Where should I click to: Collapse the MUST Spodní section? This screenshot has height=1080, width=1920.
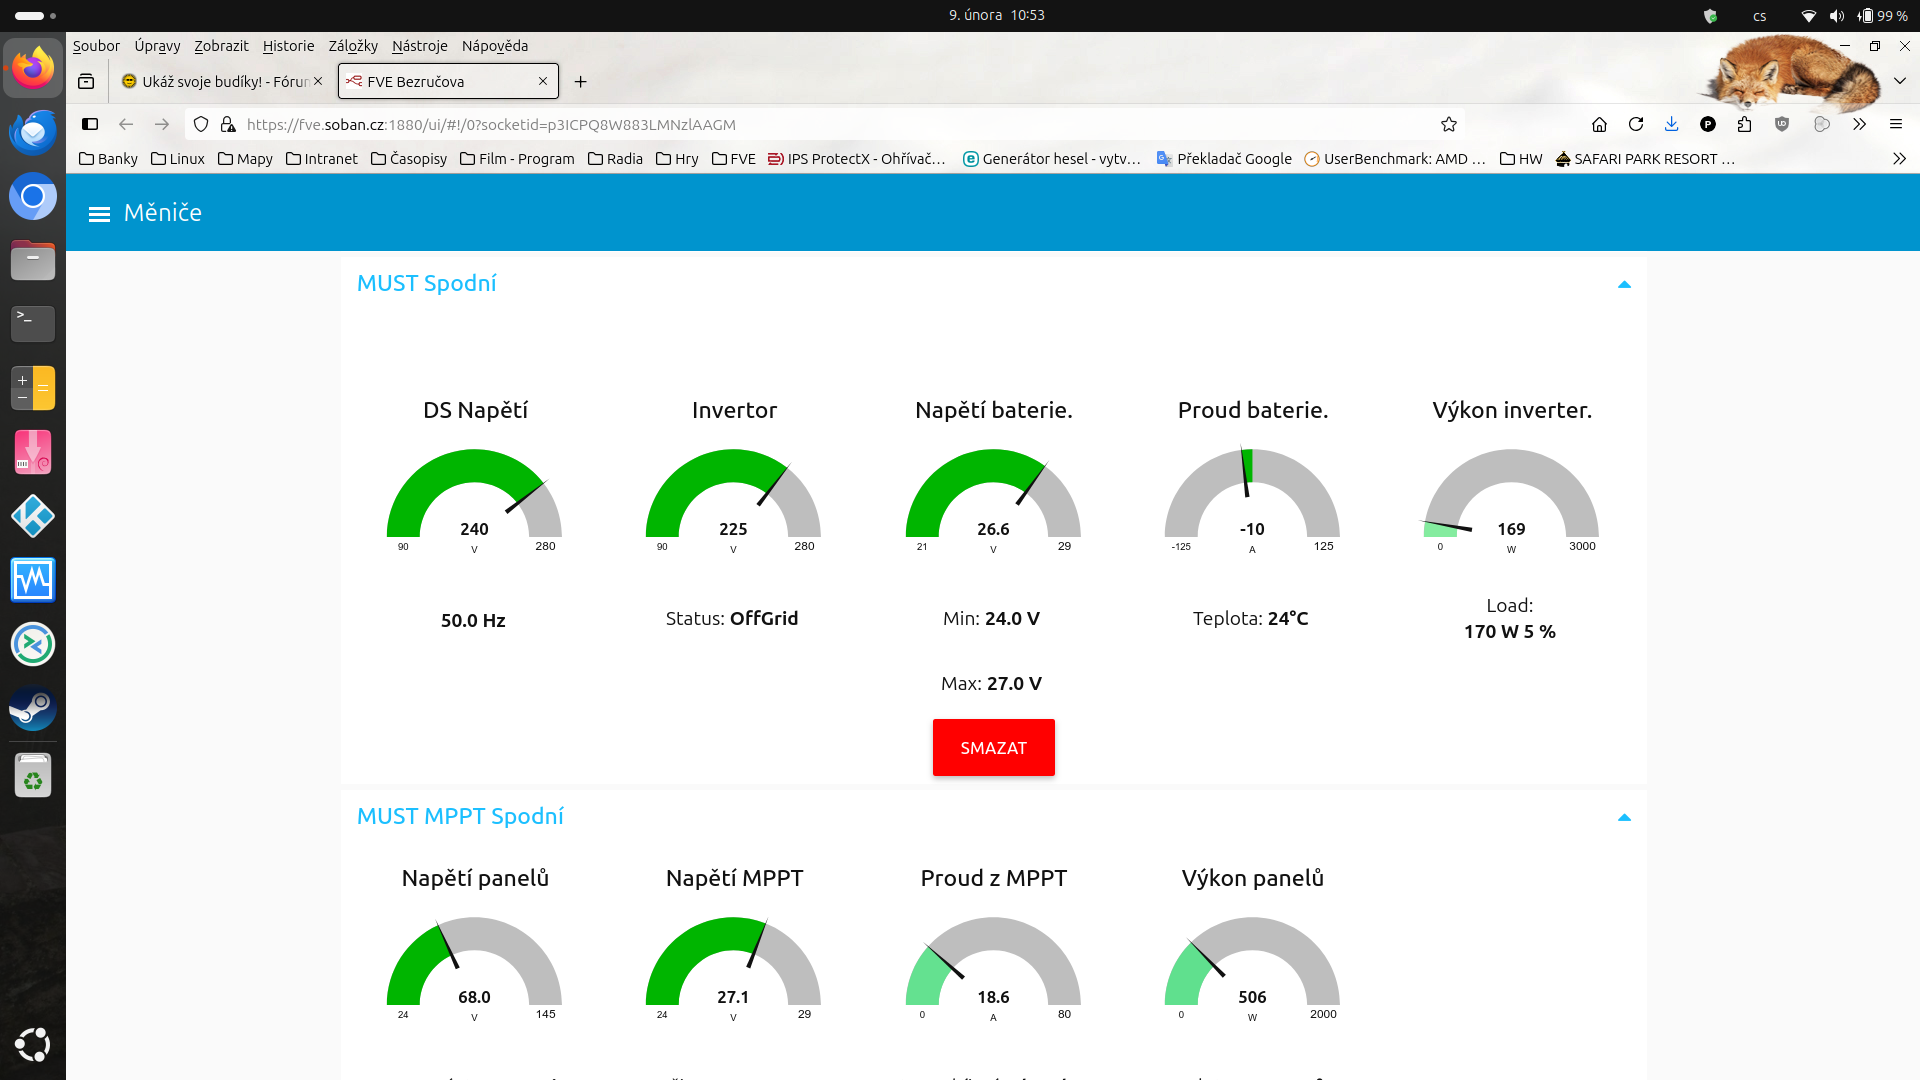(x=1624, y=285)
